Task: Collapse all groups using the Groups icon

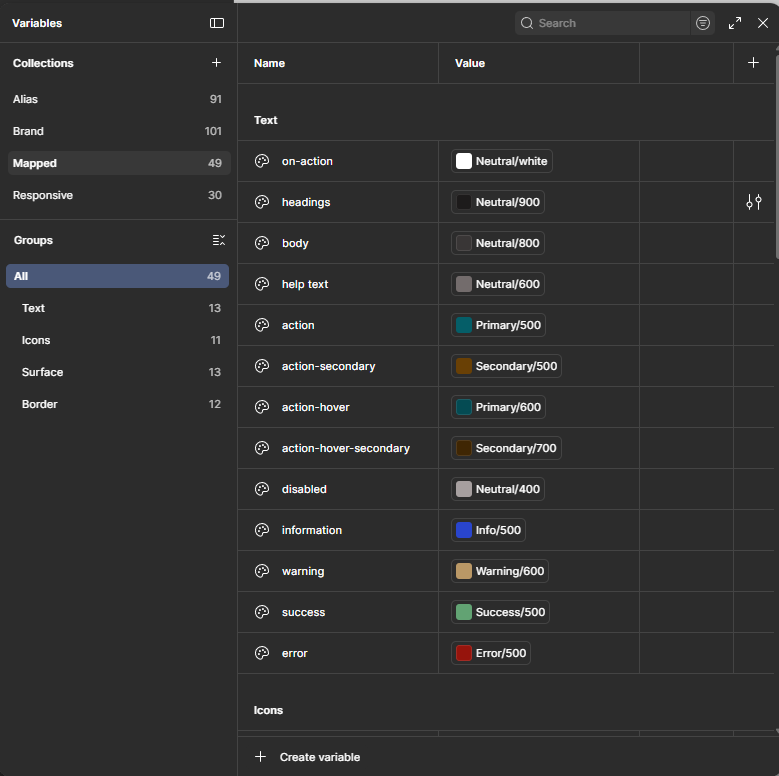Action: 219,240
